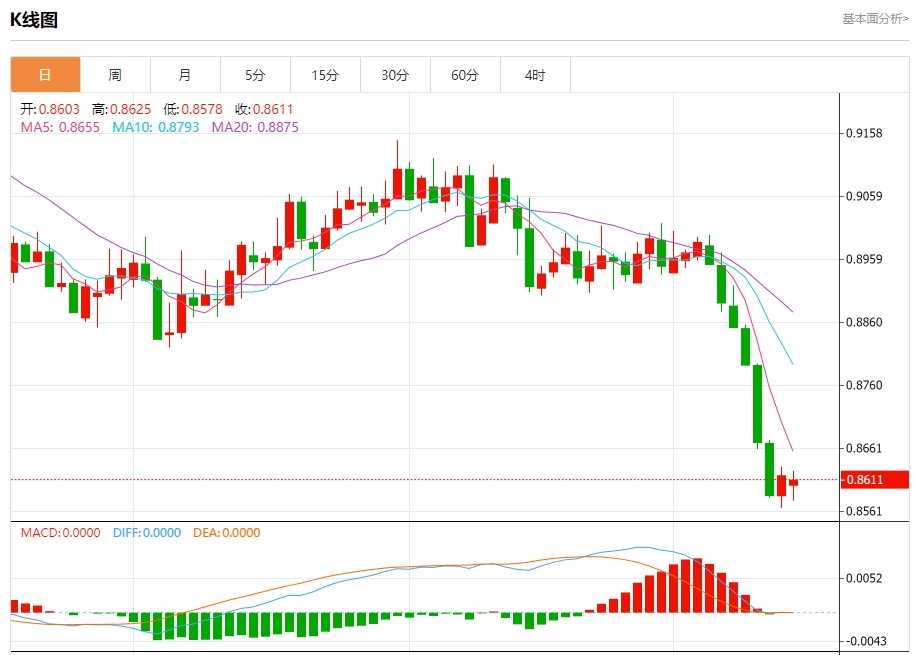Click the 0.8860 price axis label

(x=864, y=323)
